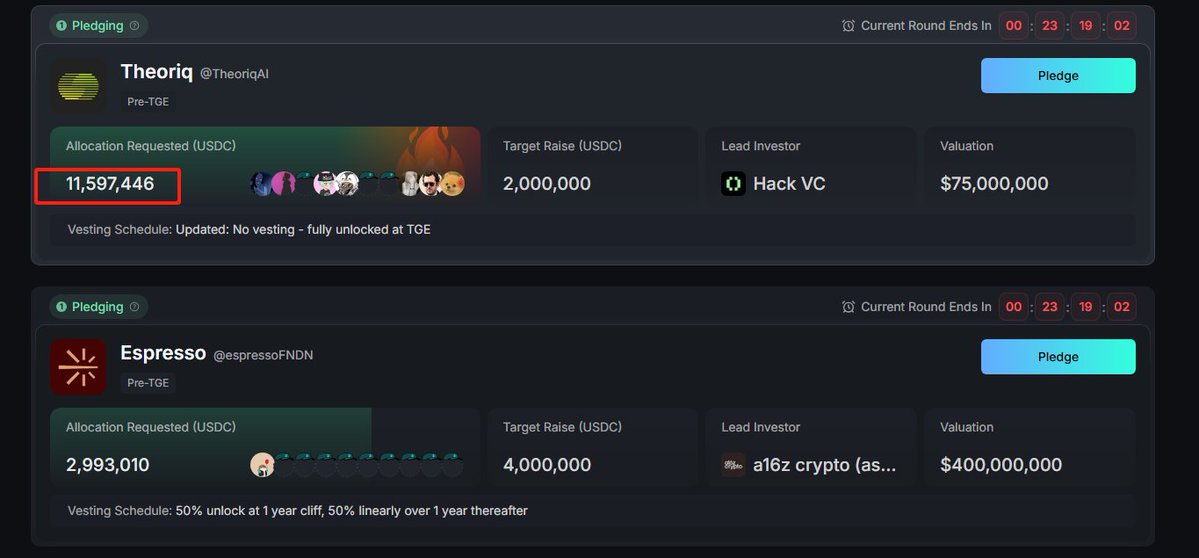Image resolution: width=1199 pixels, height=558 pixels.
Task: Open the @TheoriqAI handle link
Action: [x=234, y=73]
